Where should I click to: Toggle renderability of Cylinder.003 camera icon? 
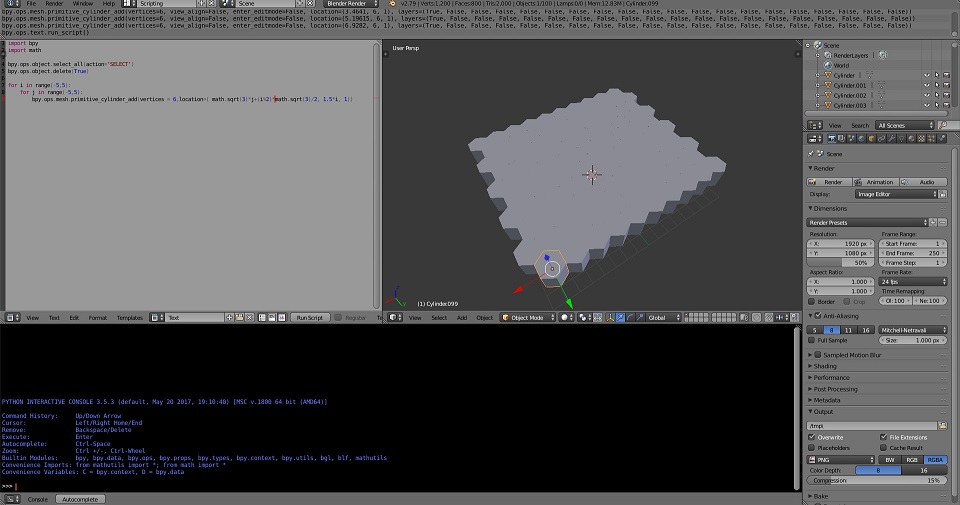947,105
